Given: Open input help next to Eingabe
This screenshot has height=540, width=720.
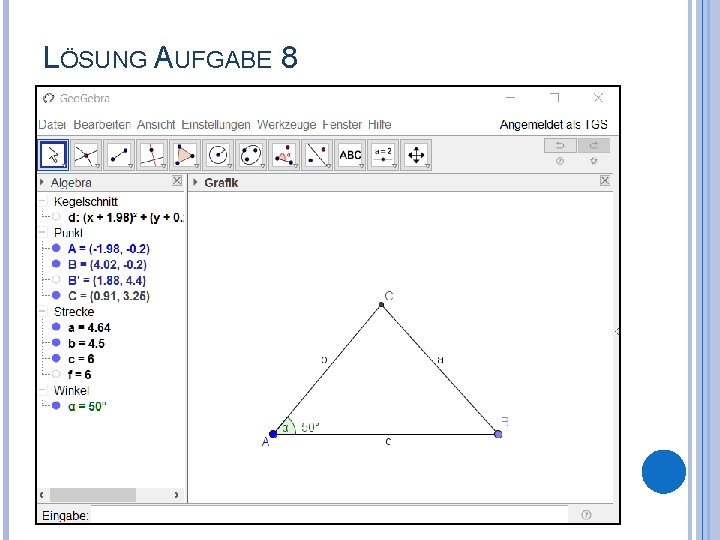Looking at the screenshot, I should [x=586, y=515].
